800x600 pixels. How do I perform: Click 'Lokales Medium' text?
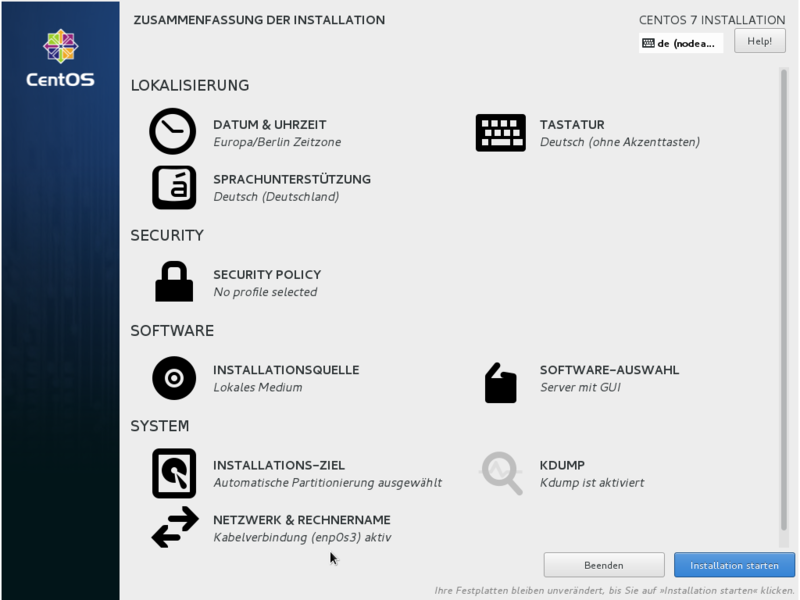click(258, 387)
